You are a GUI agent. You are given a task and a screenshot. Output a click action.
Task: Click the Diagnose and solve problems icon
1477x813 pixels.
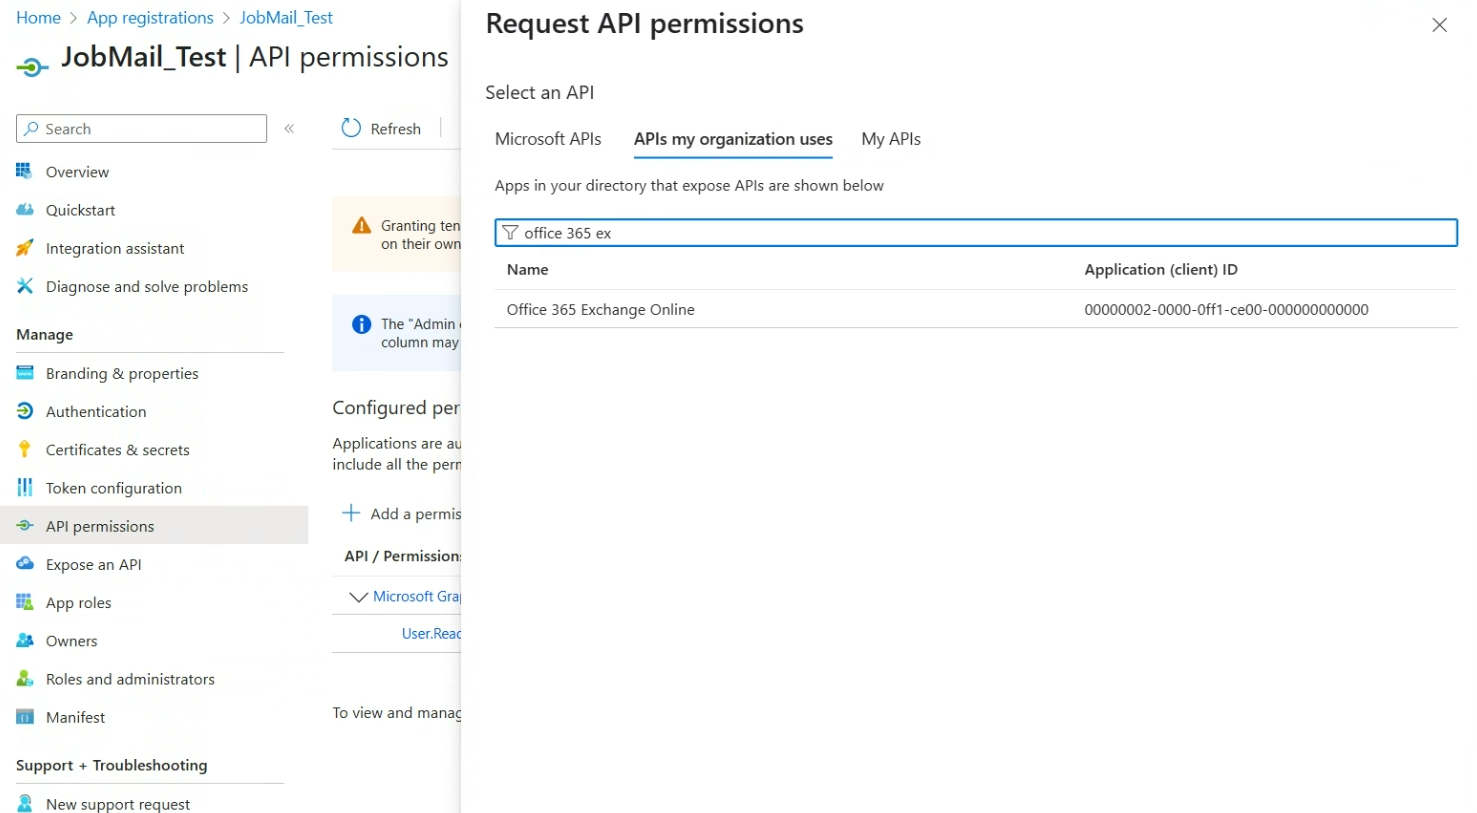25,286
